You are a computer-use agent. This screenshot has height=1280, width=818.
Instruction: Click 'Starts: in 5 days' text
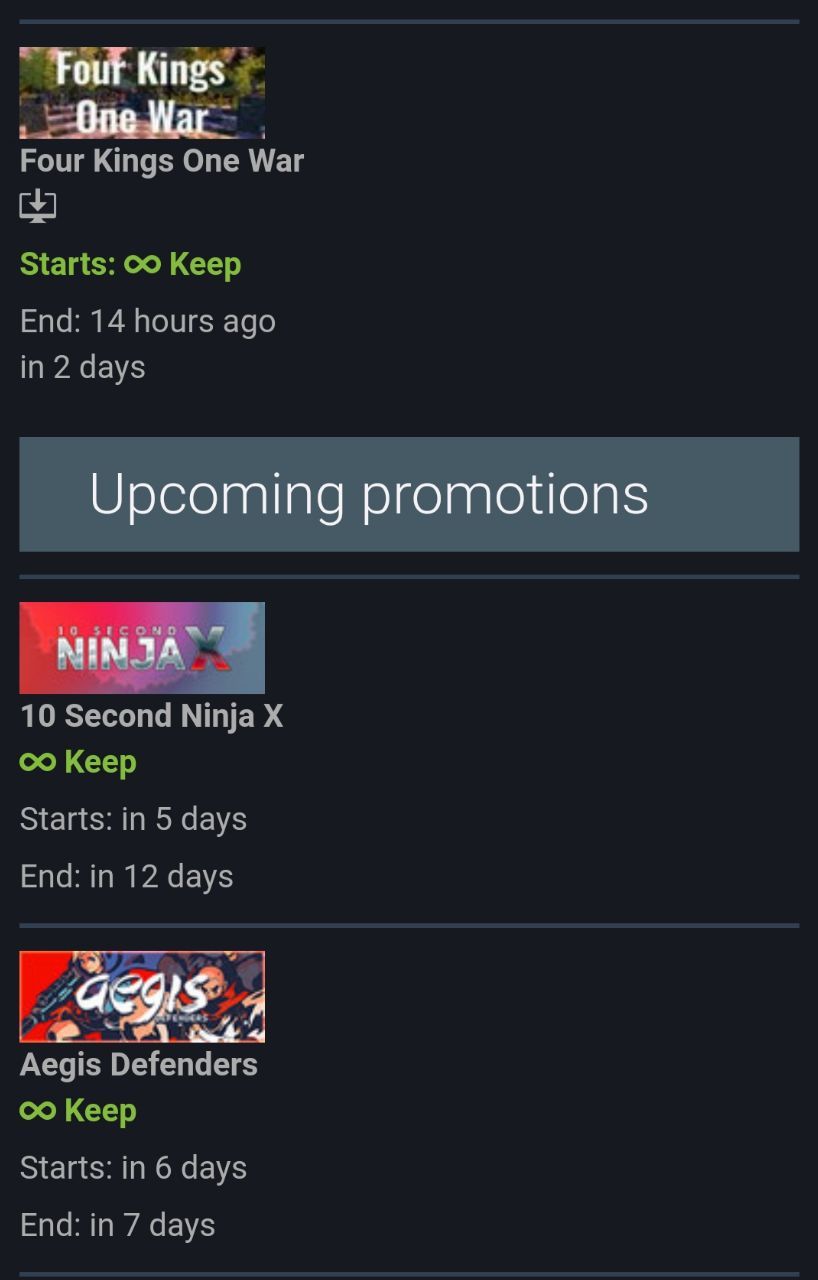(x=133, y=819)
